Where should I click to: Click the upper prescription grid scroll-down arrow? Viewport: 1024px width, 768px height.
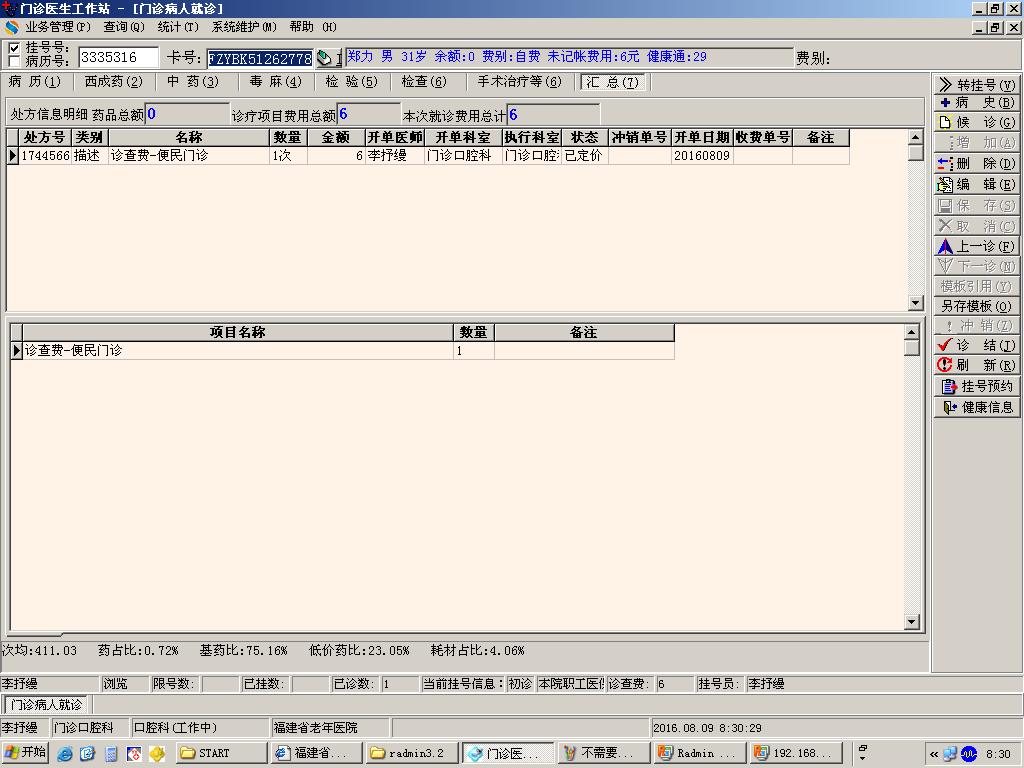916,302
